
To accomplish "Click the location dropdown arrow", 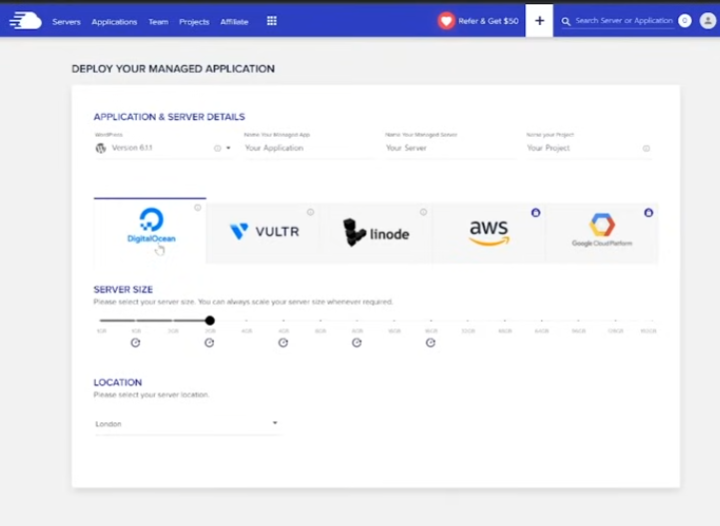I will [275, 423].
